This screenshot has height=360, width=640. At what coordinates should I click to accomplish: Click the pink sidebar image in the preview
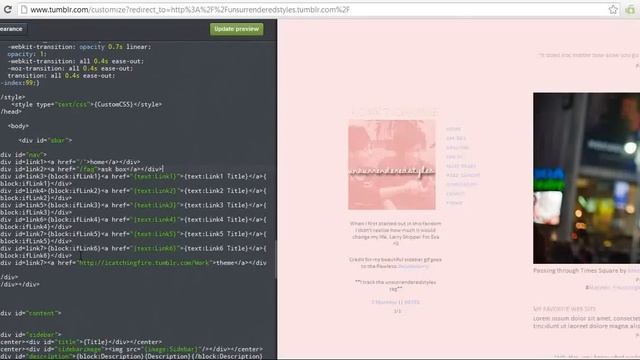pos(392,164)
